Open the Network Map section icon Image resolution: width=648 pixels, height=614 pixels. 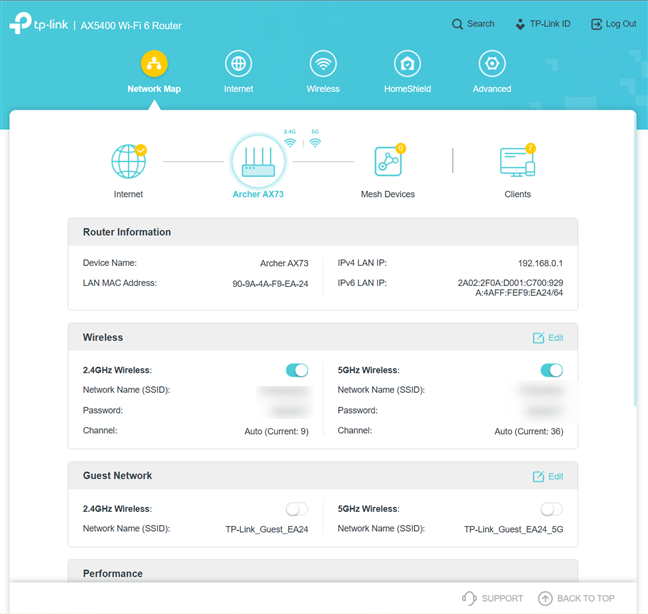click(x=154, y=64)
